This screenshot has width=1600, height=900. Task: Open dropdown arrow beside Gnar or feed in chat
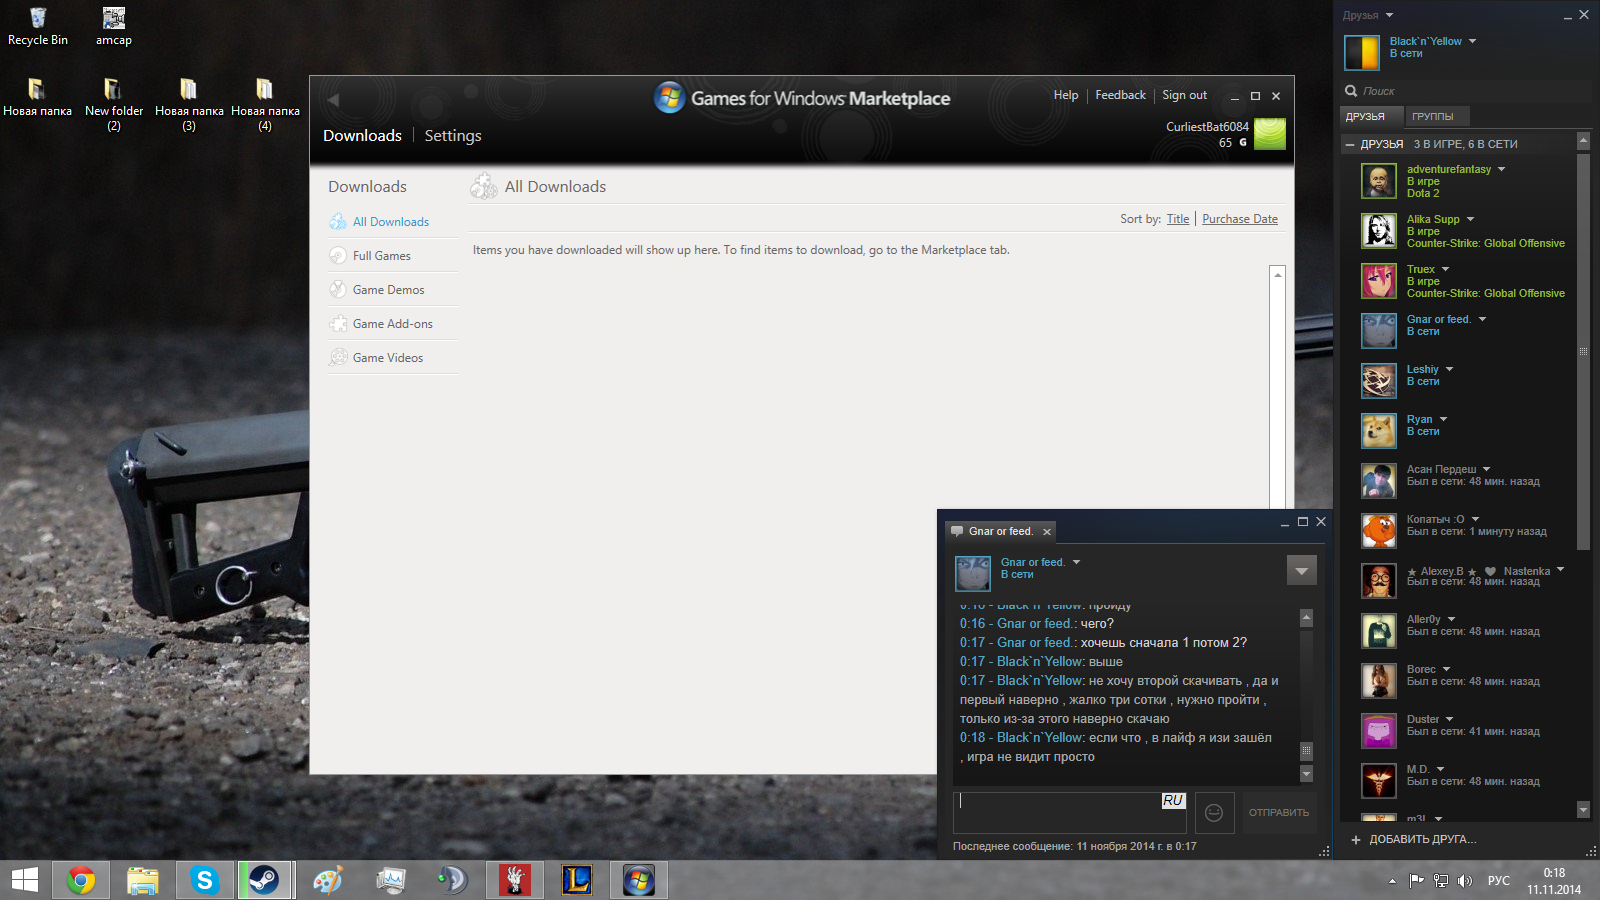point(1076,562)
